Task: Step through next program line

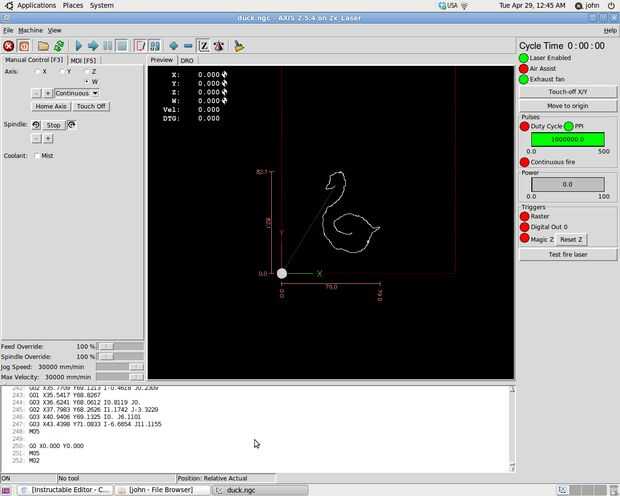Action: tap(93, 46)
